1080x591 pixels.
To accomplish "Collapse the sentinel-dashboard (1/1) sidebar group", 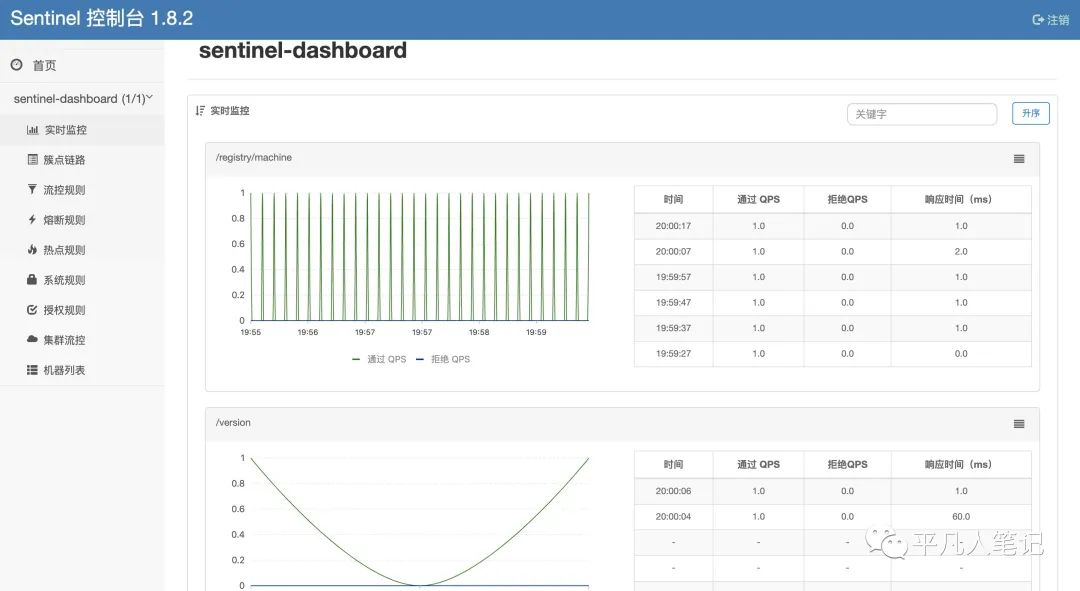I will 82,98.
